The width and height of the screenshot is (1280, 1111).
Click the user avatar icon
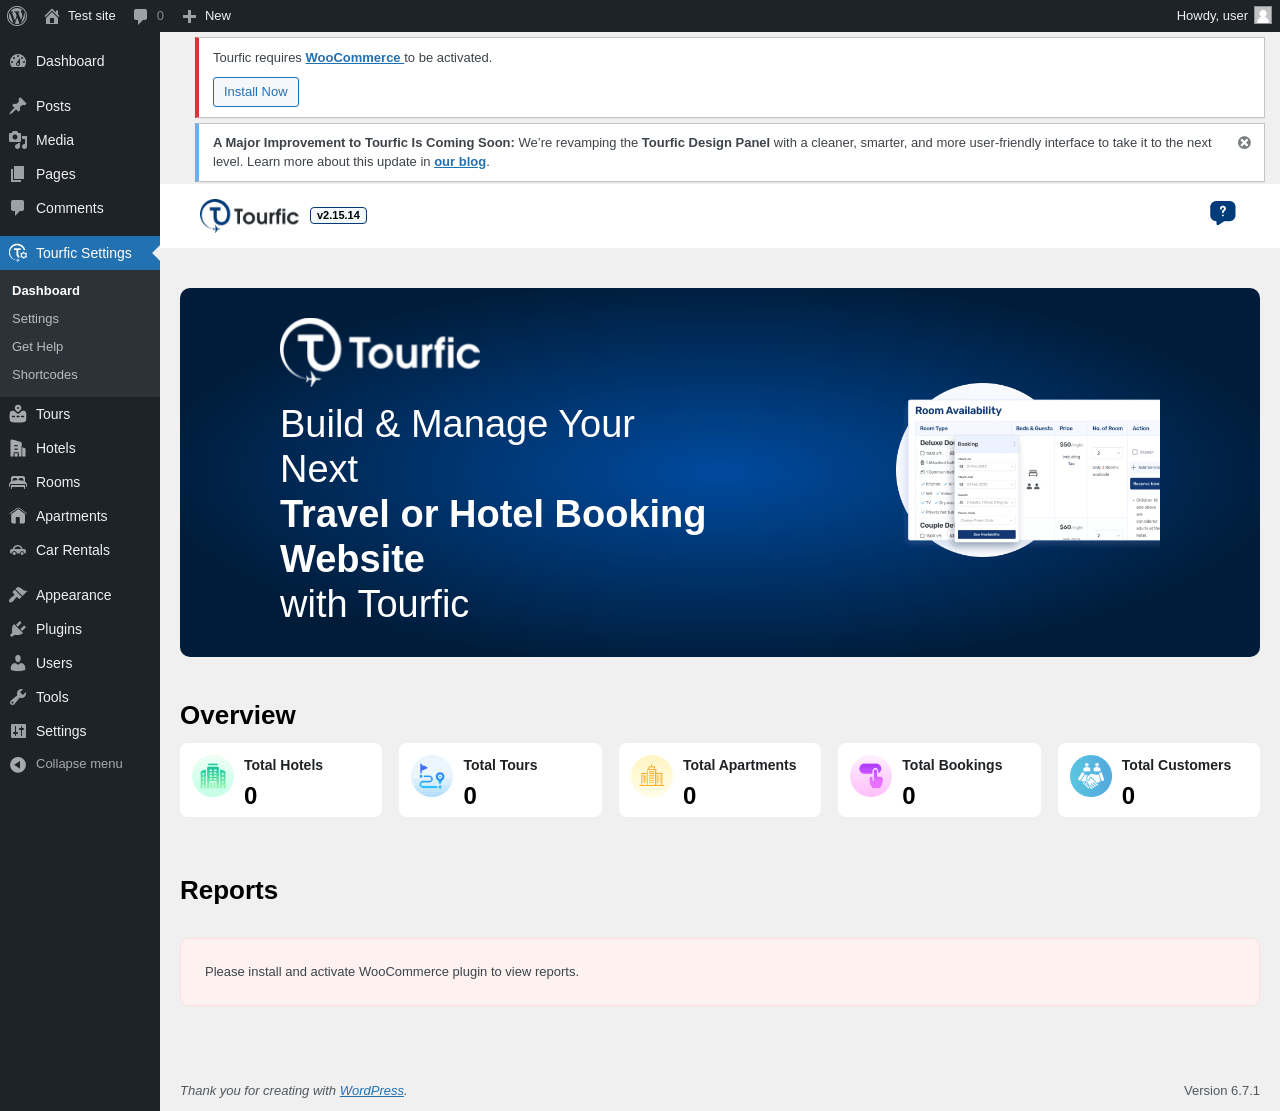coord(1263,16)
